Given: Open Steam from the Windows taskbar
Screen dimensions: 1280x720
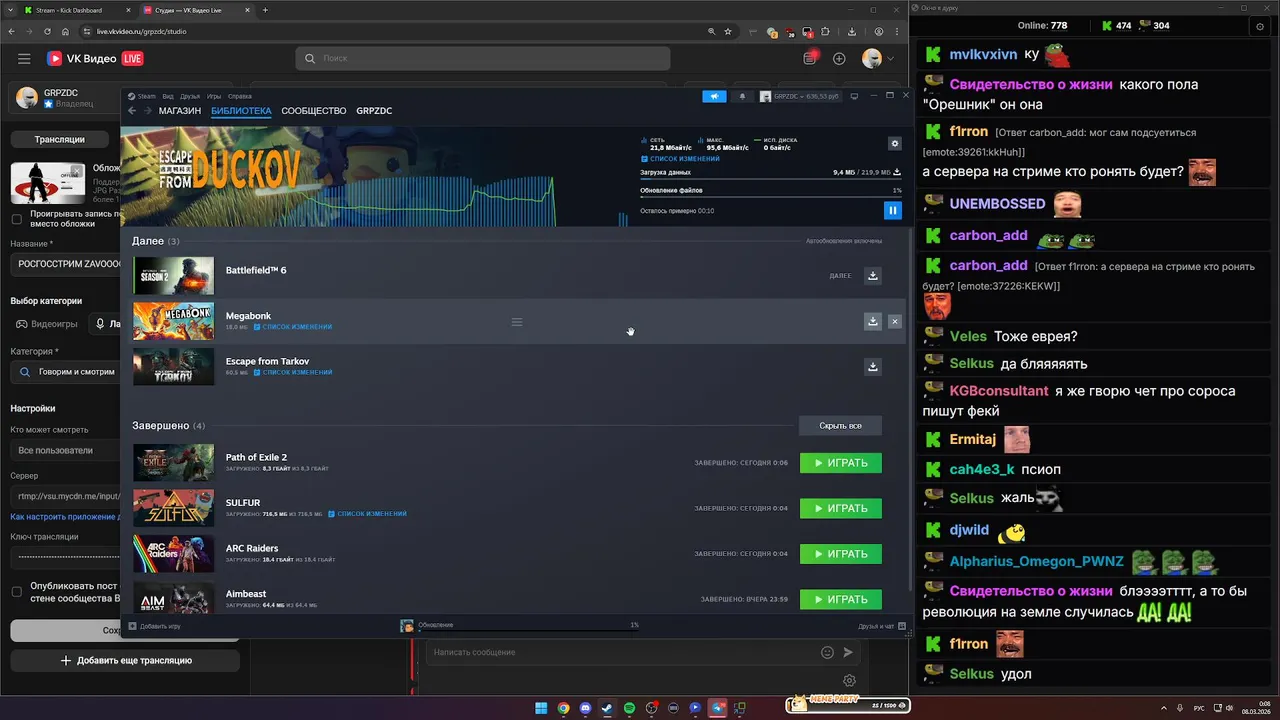Looking at the screenshot, I should click(x=607, y=708).
